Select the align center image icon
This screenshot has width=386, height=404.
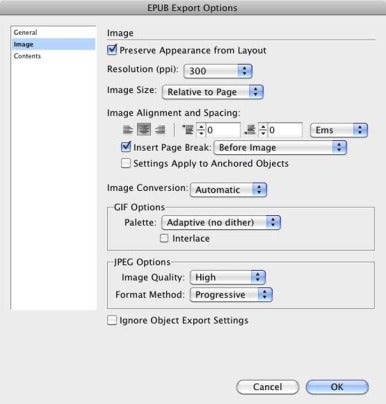pos(144,130)
